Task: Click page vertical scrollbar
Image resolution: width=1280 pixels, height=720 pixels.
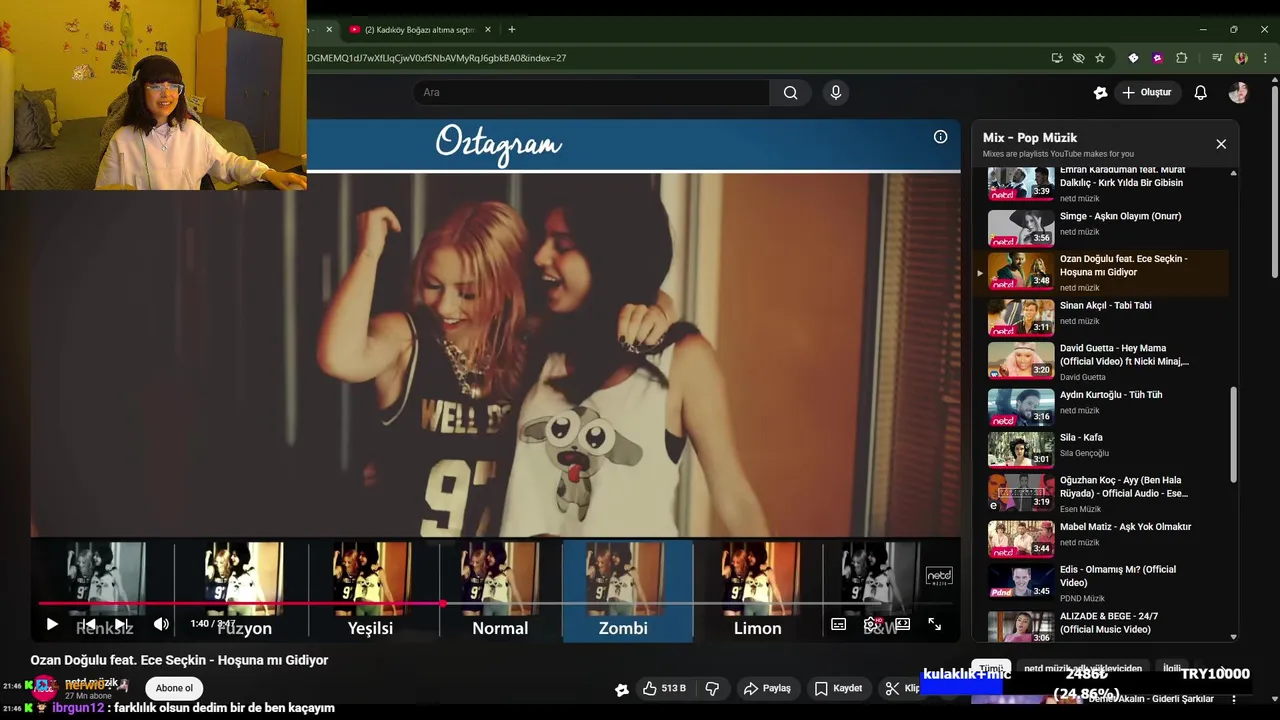Action: coord(1274,180)
